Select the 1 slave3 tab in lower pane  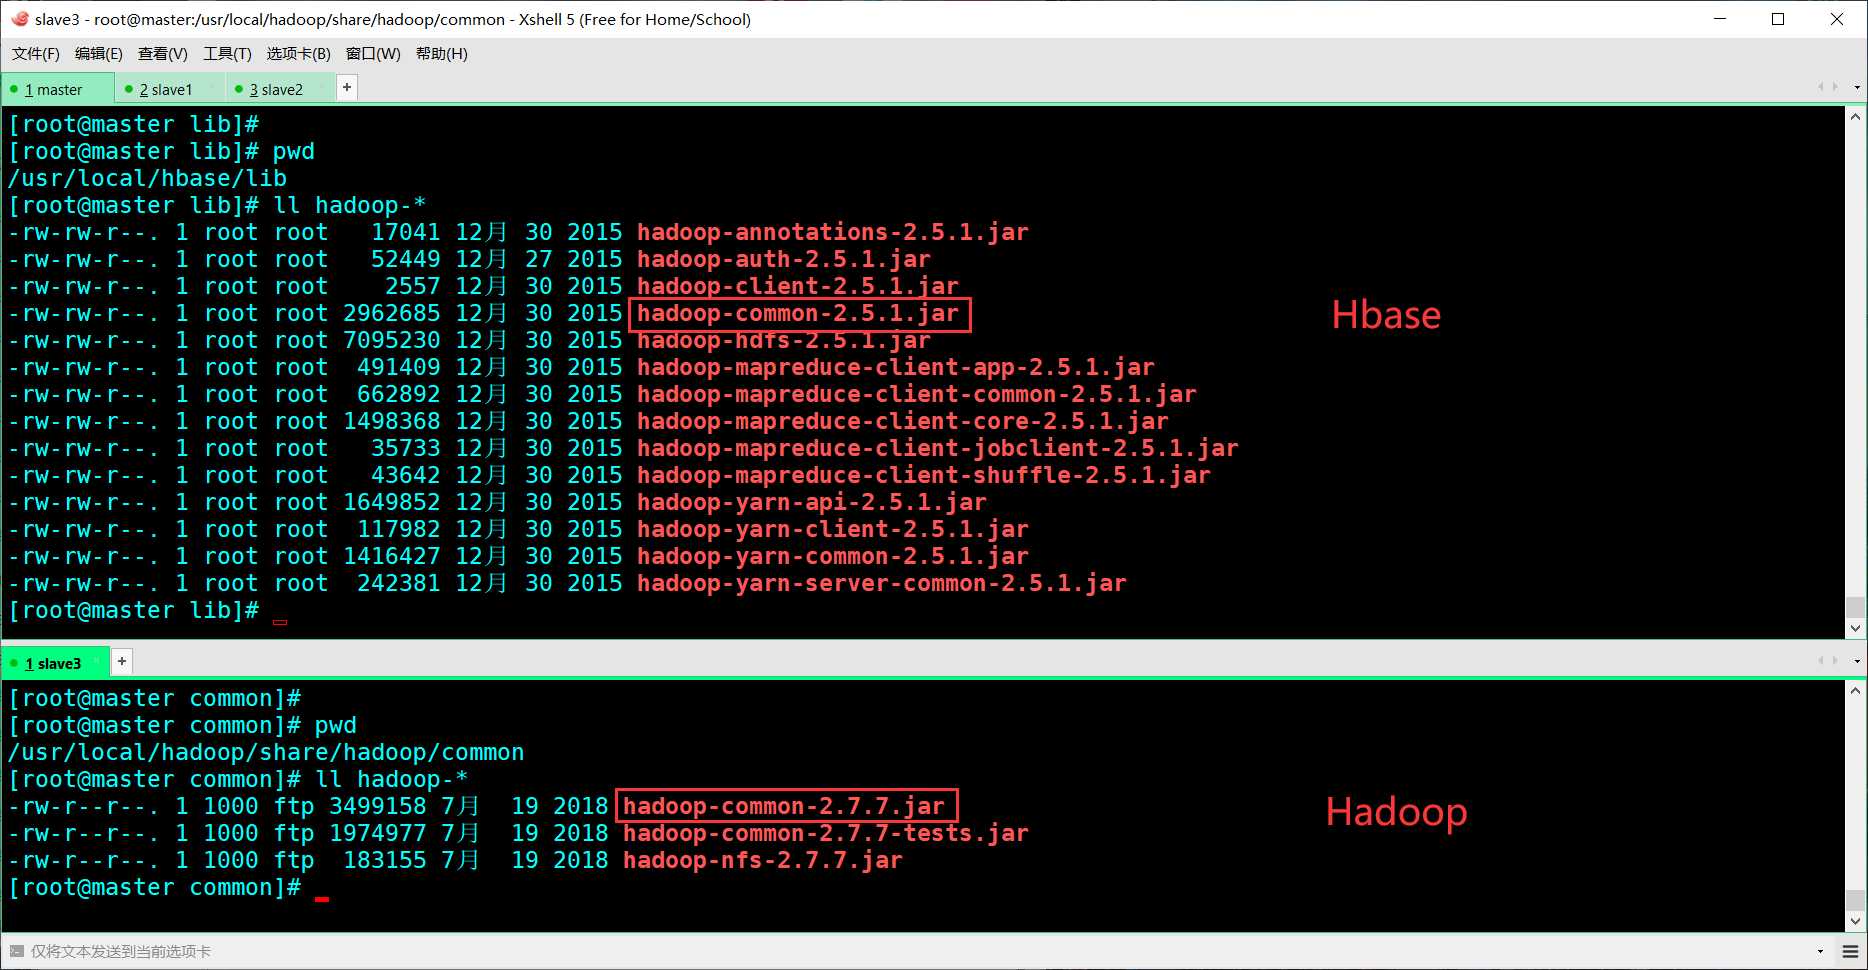point(56,663)
